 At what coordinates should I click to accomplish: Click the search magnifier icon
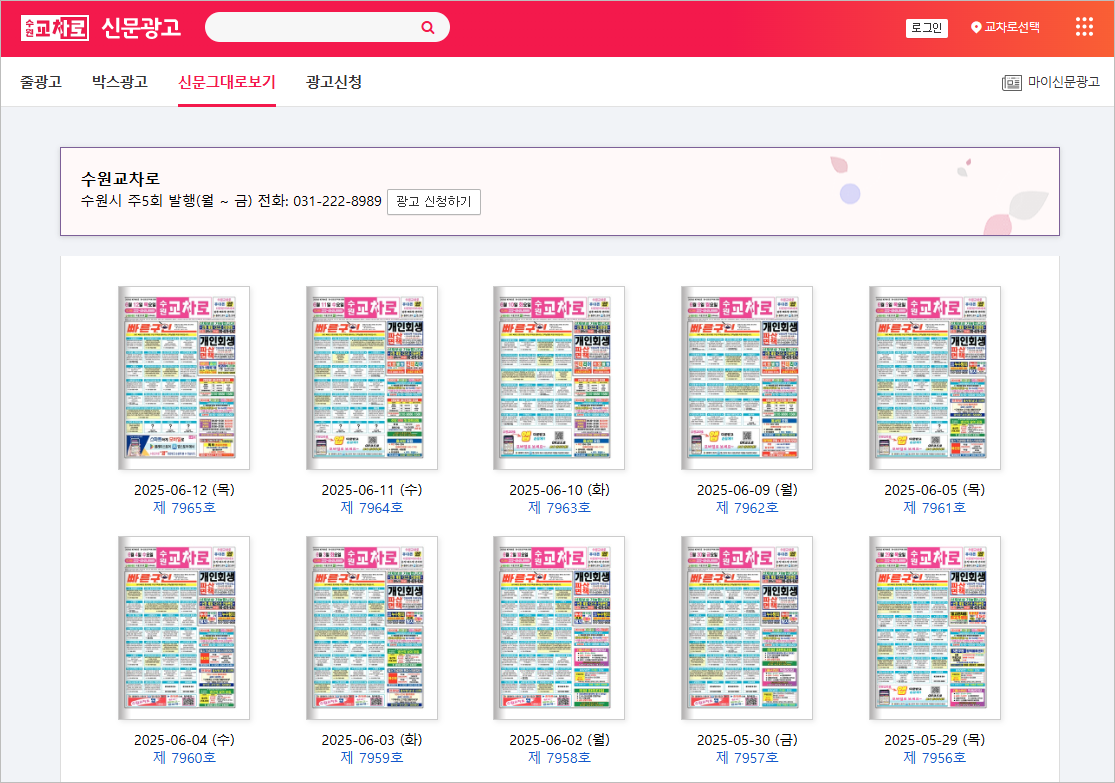[x=429, y=27]
